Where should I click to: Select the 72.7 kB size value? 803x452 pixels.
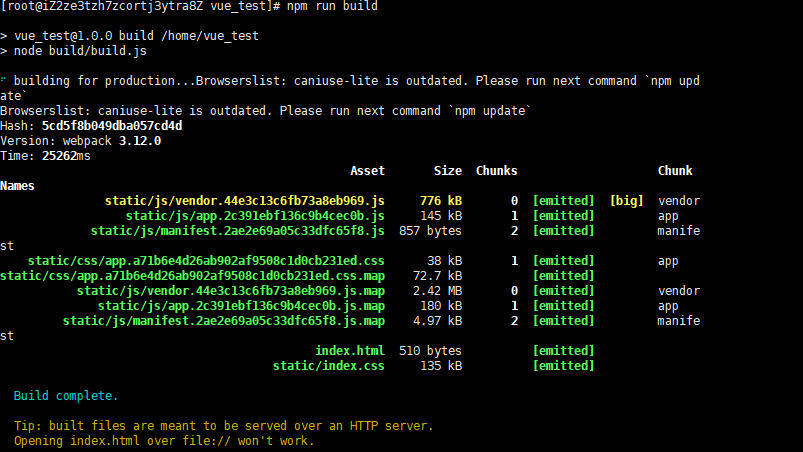point(437,276)
